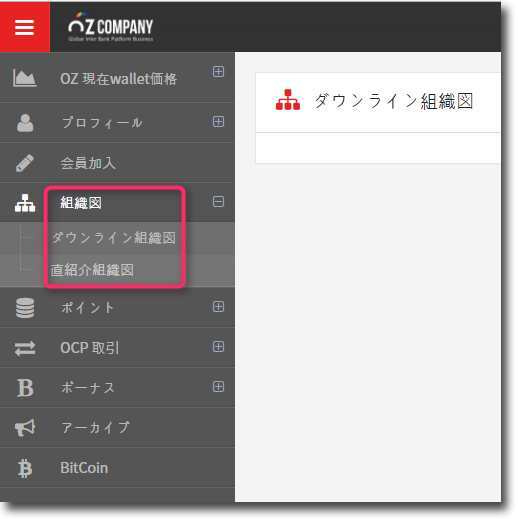Click the ダウンライン組織図 page heading
The height and width of the screenshot is (519, 518).
394,101
